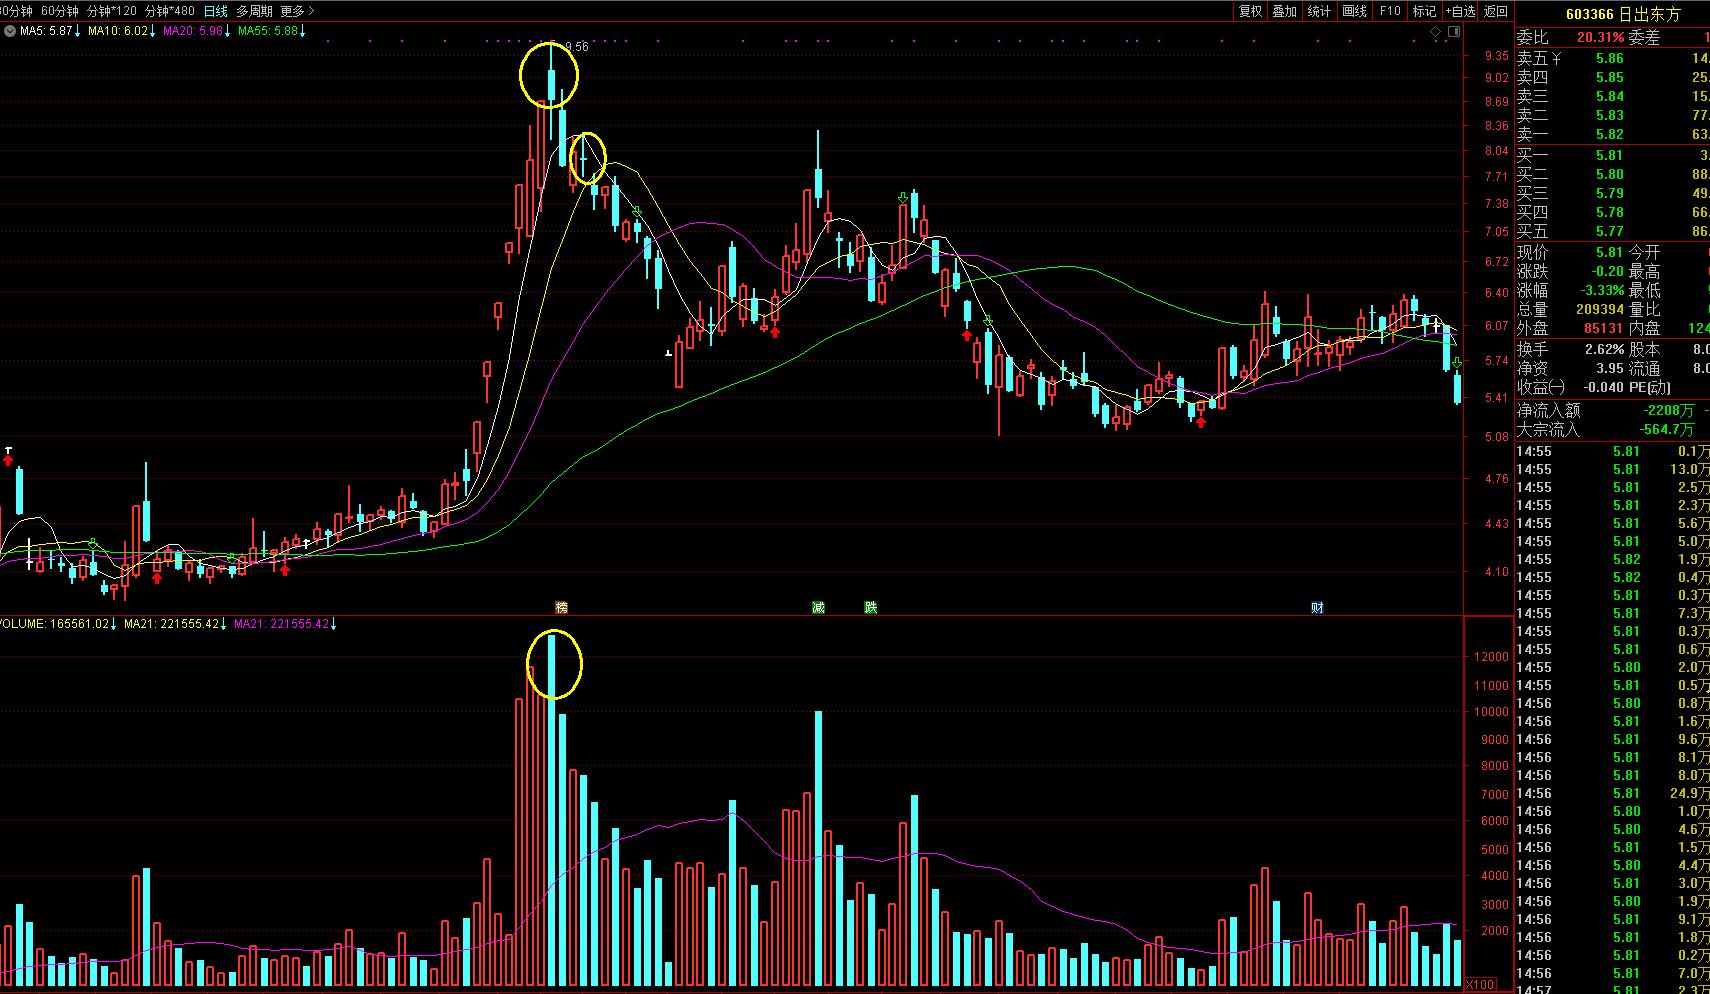Screen dimensions: 1710x994
Task: Click the 标记 mark button
Action: point(1424,11)
